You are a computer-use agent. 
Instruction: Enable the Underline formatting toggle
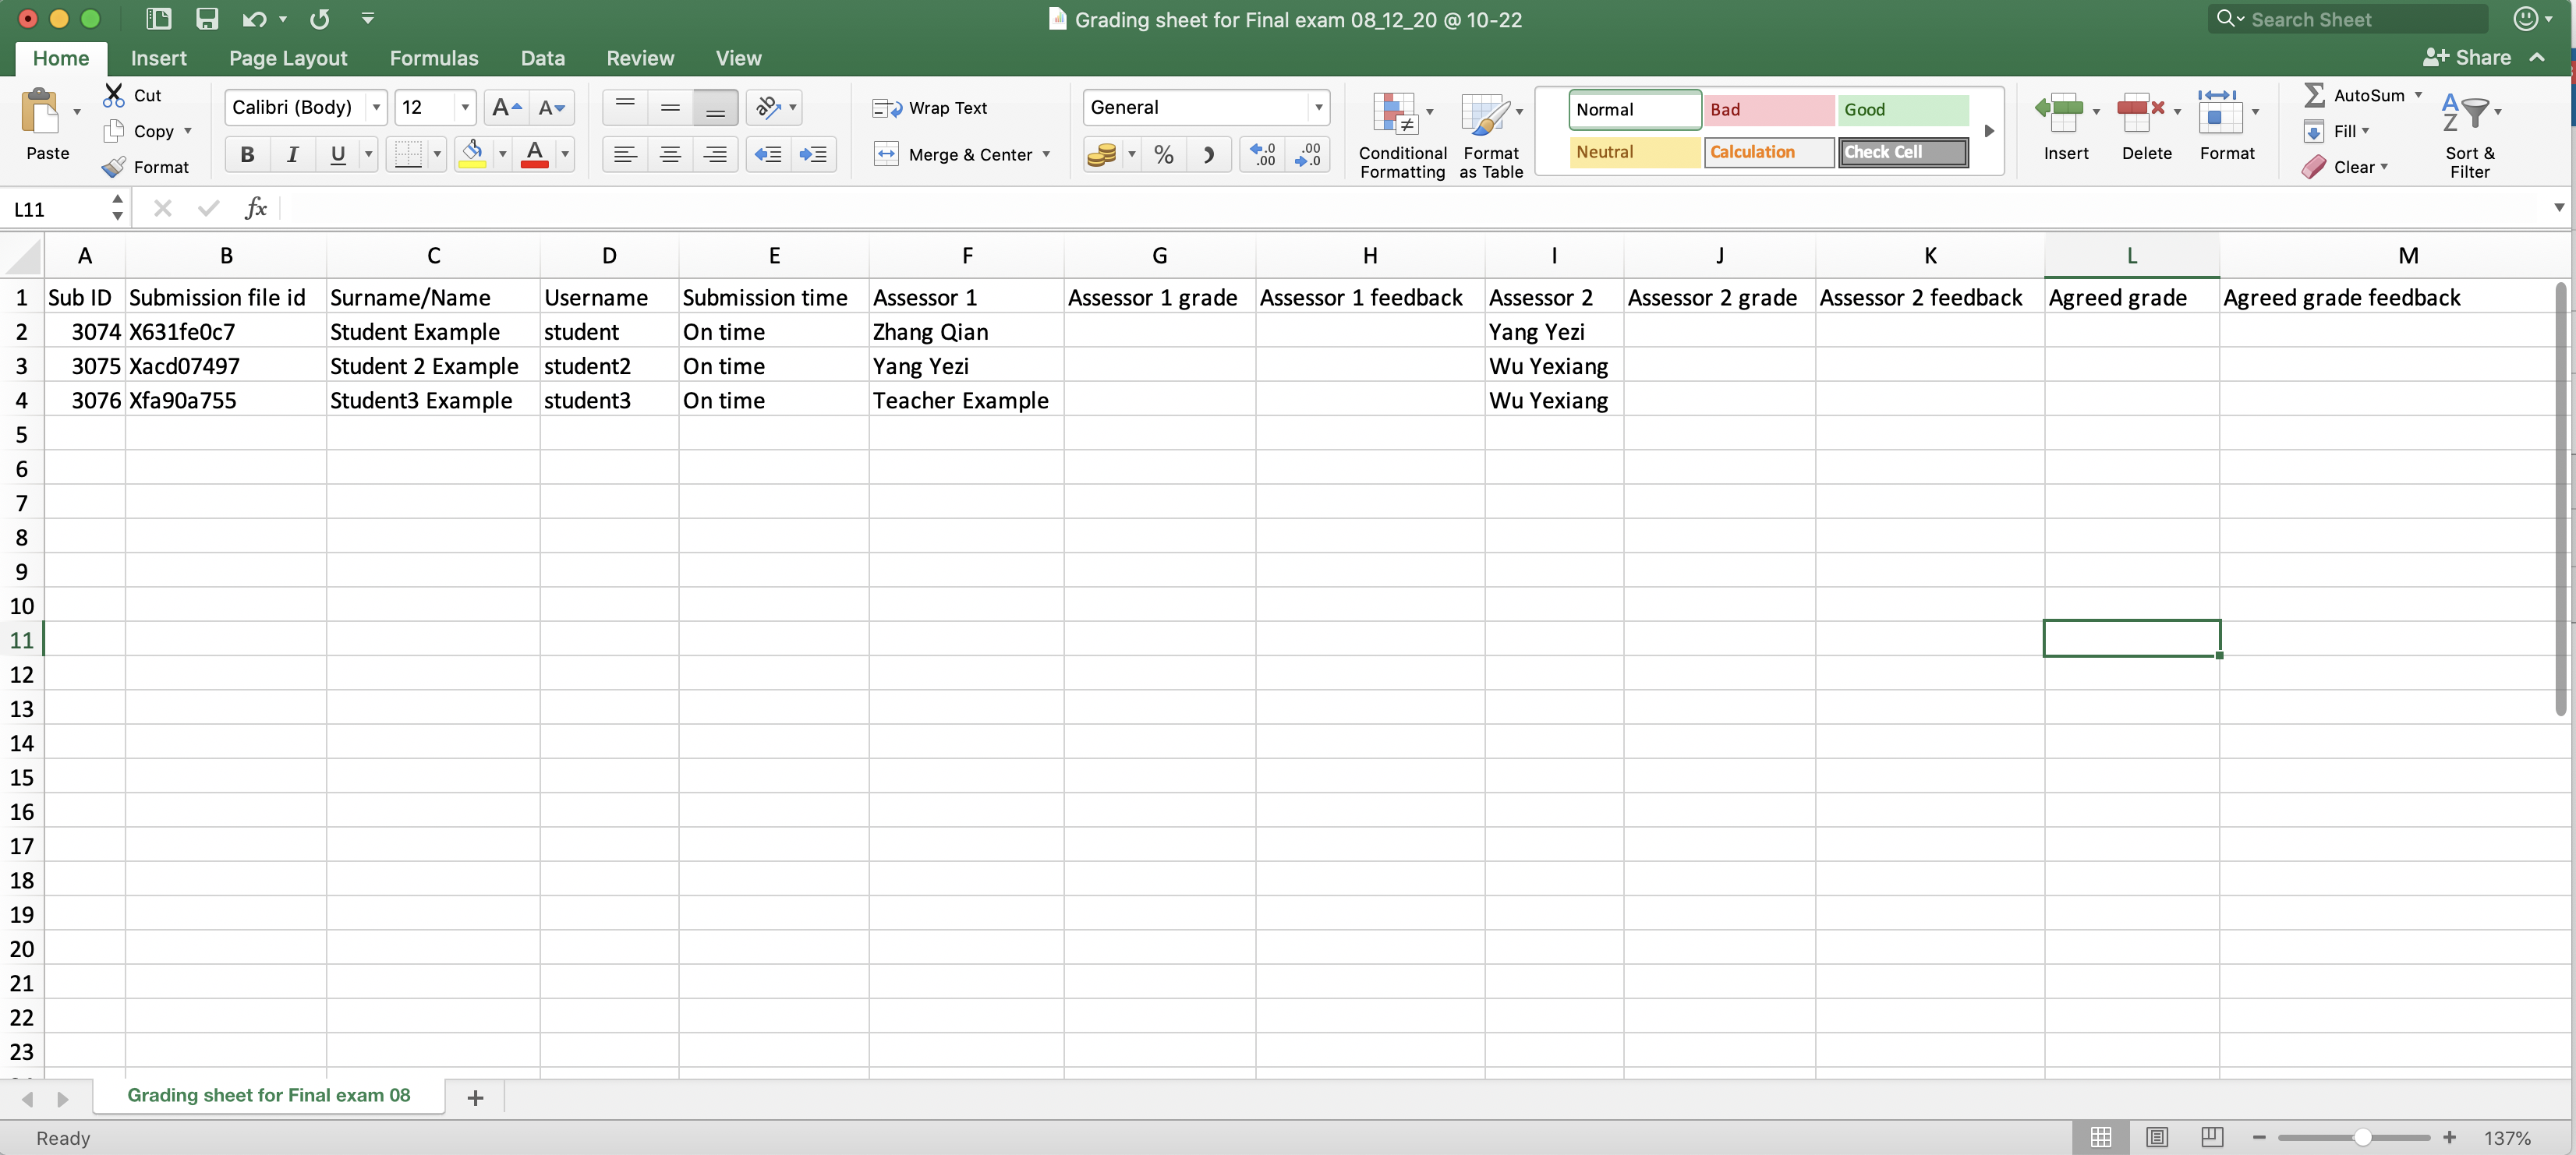pos(337,154)
